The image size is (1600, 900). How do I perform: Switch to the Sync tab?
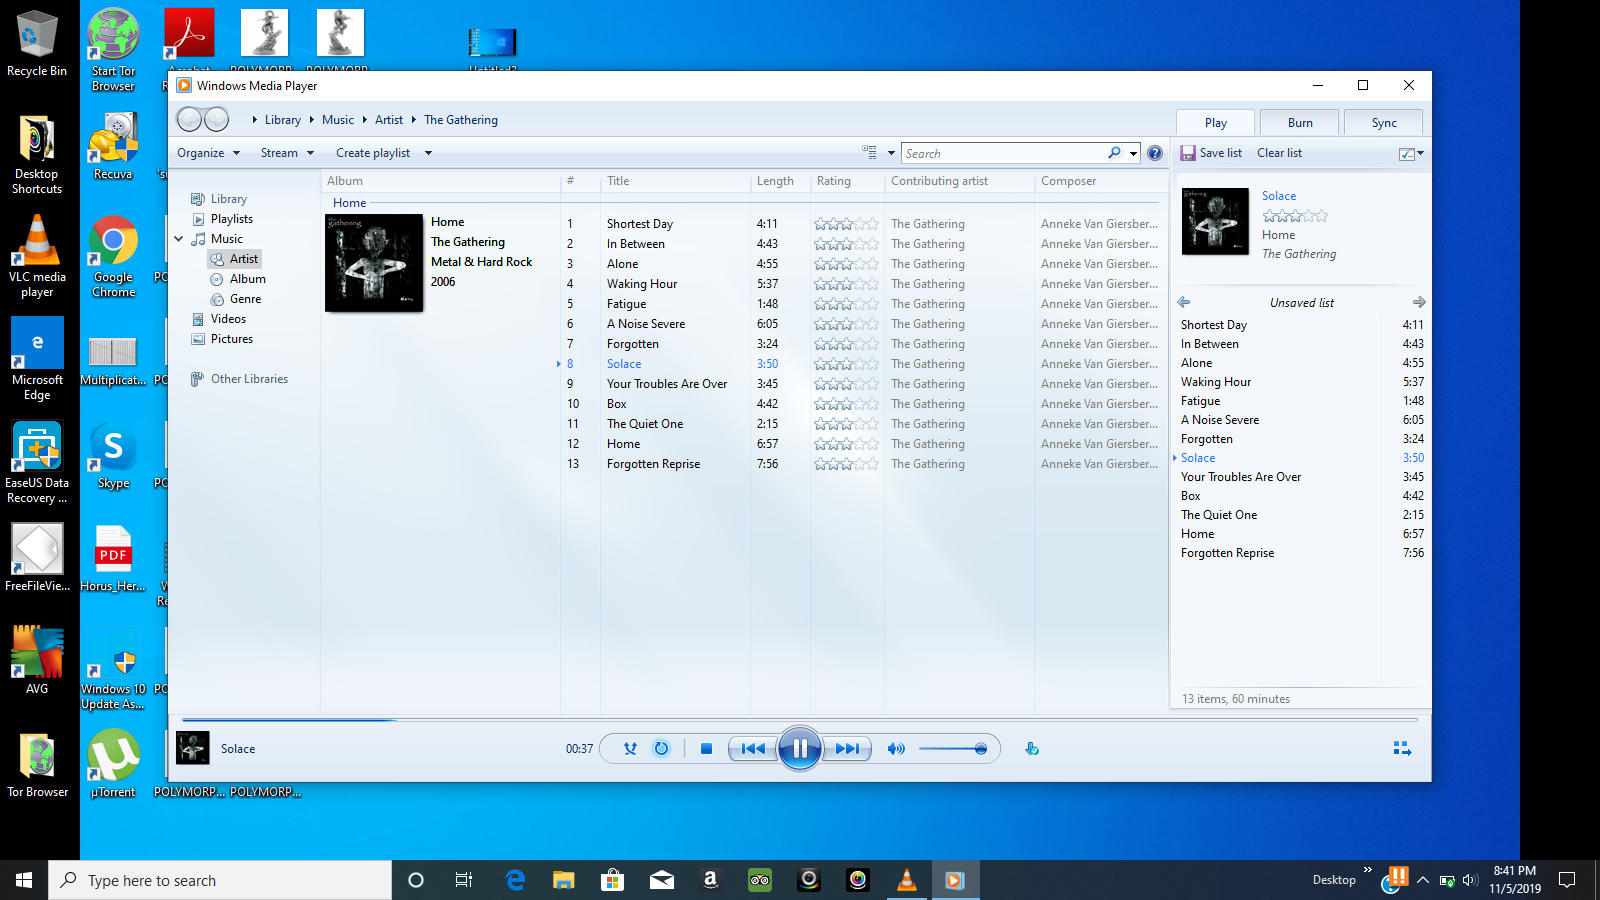tap(1384, 122)
